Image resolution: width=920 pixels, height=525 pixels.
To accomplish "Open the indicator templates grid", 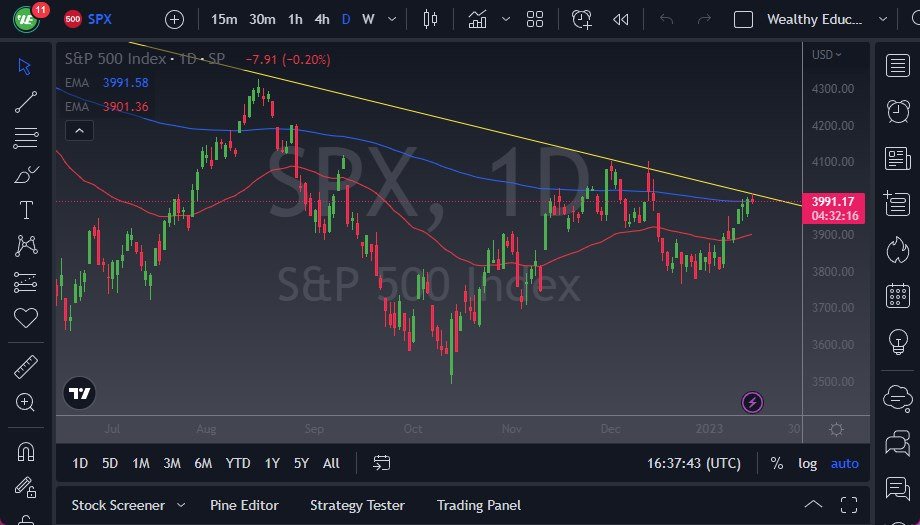I will (535, 19).
